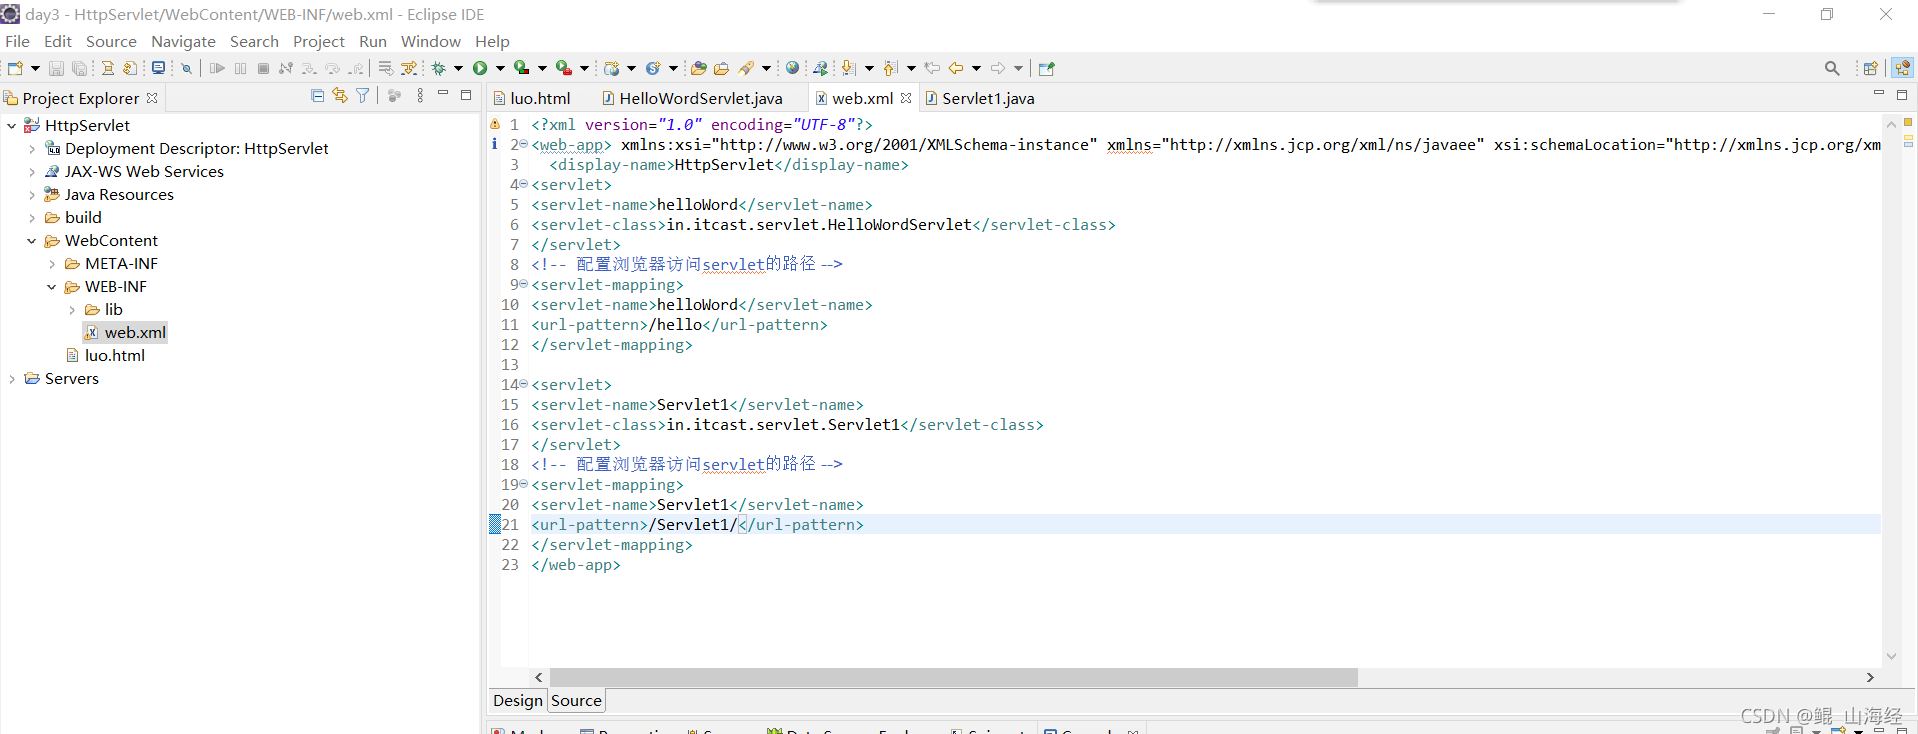Expand the Servers project node

coord(12,379)
